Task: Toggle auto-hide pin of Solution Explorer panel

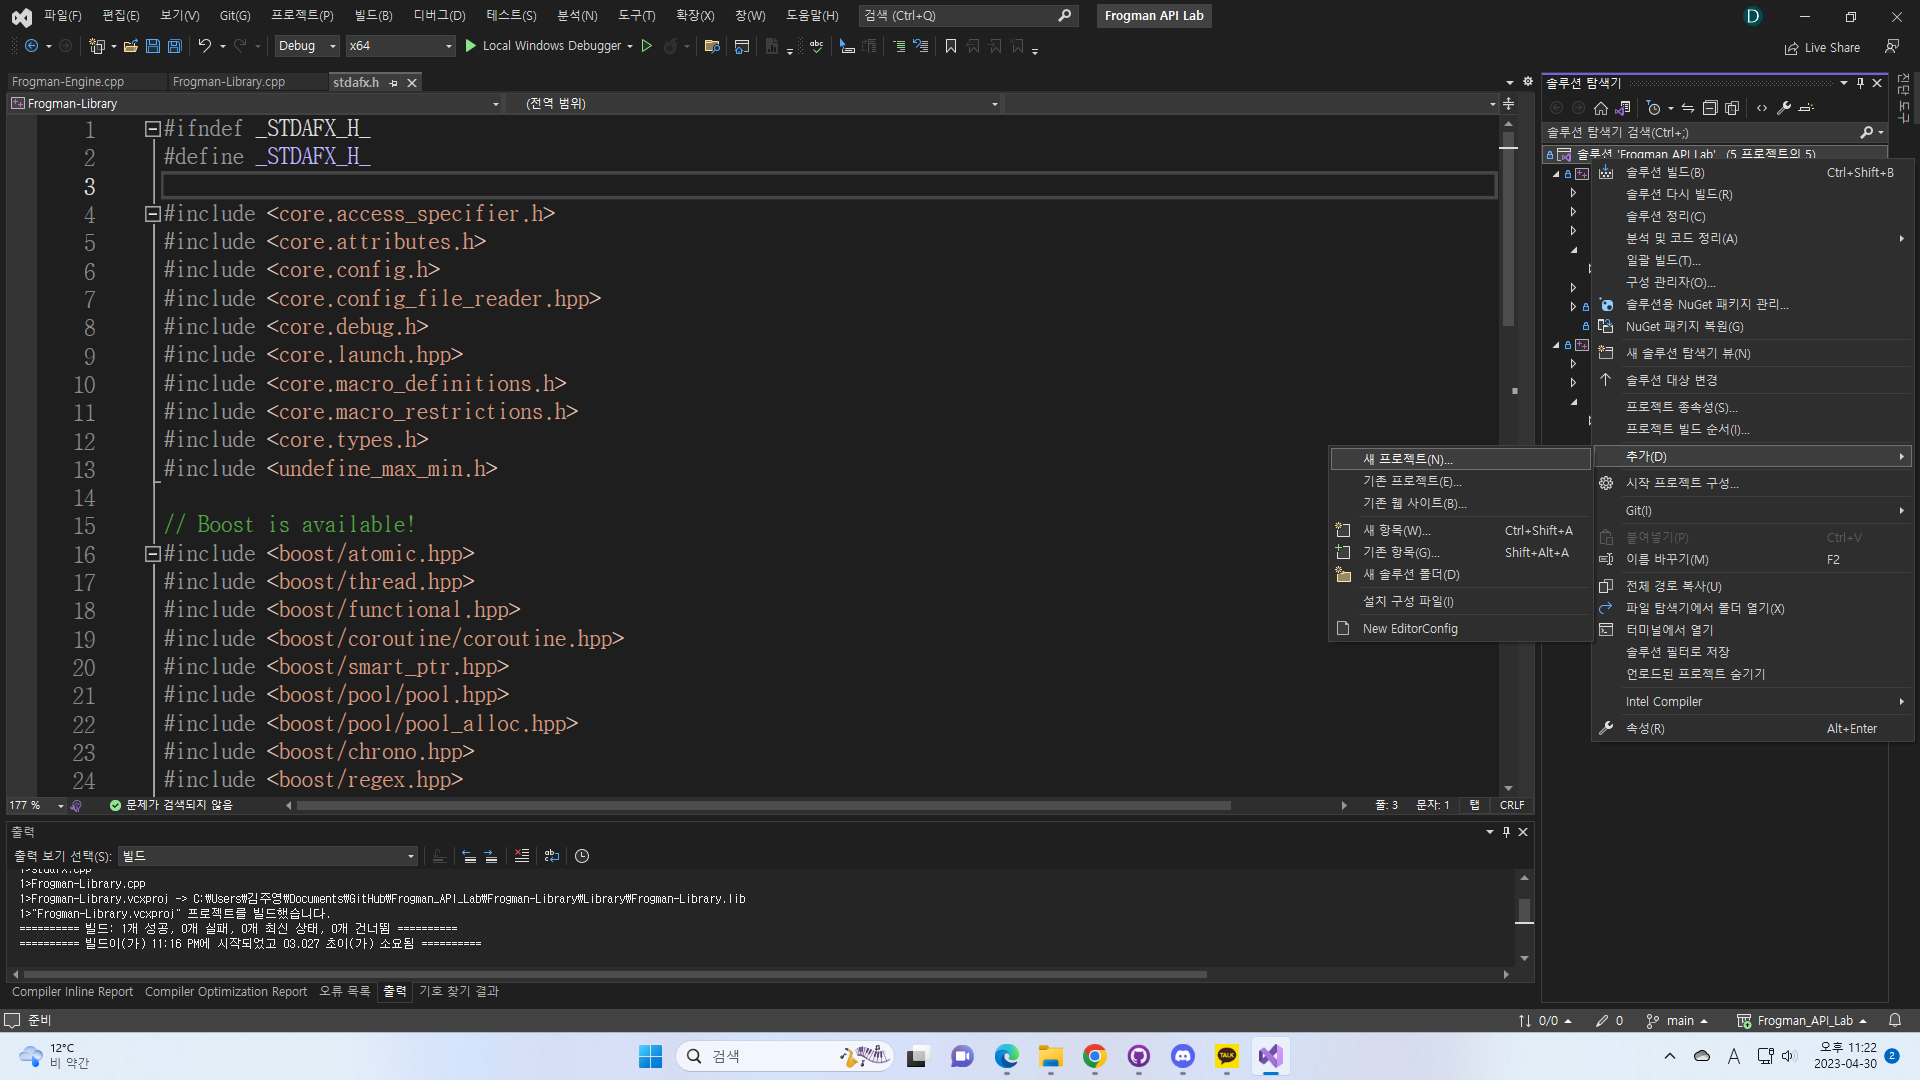Action: click(x=1860, y=83)
